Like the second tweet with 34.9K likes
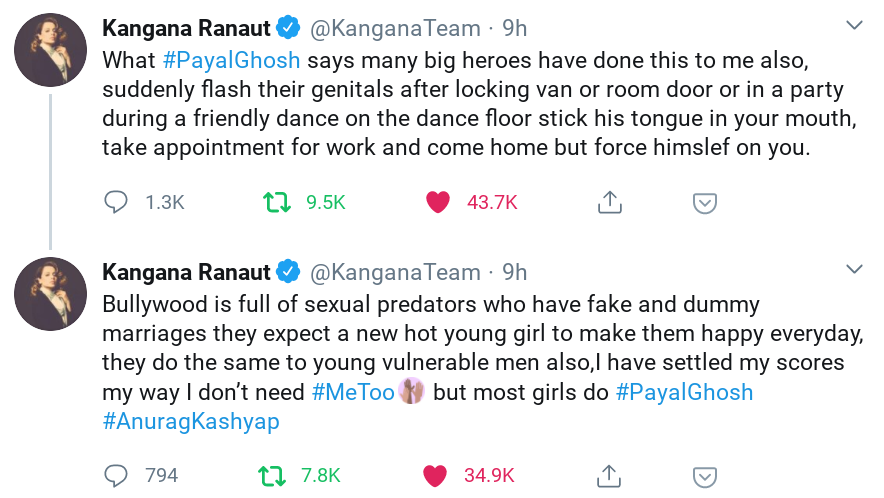This screenshot has width=884, height=498. tap(434, 475)
